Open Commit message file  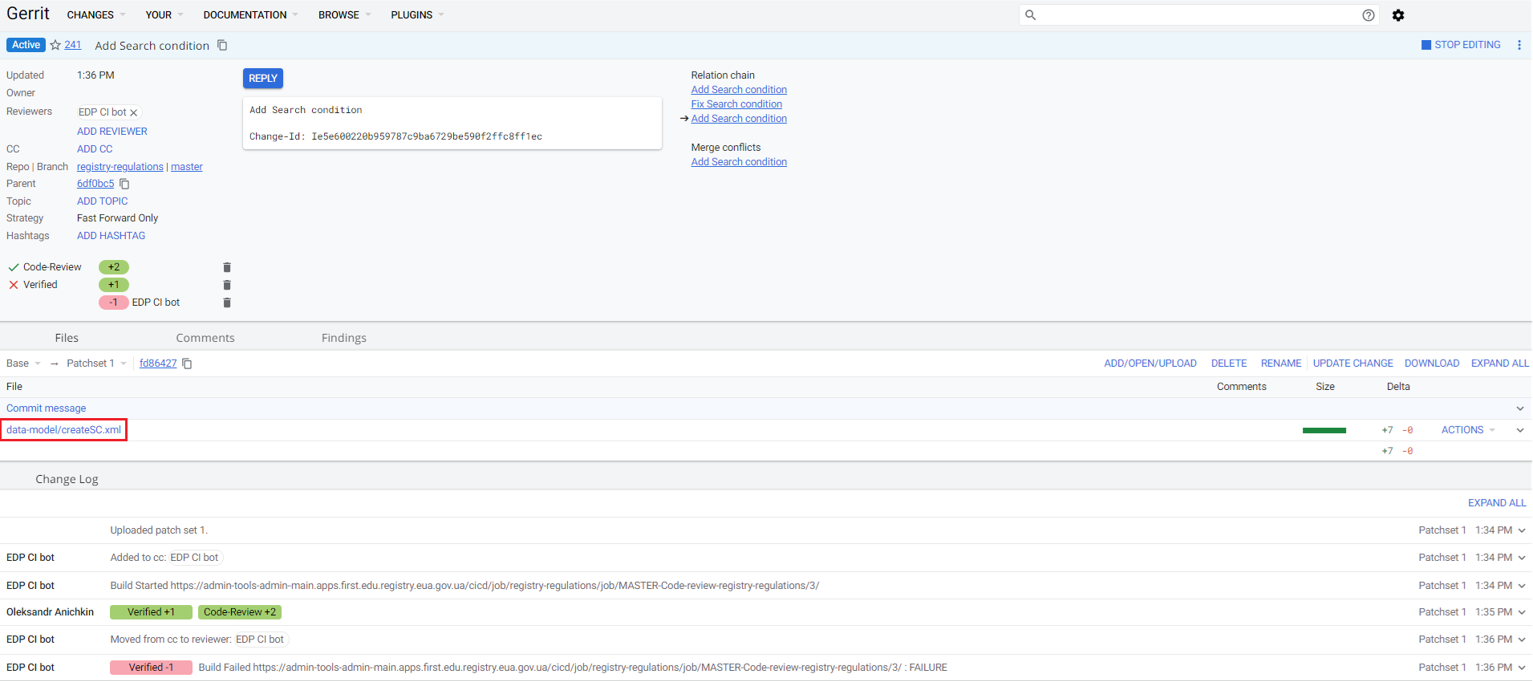[46, 408]
